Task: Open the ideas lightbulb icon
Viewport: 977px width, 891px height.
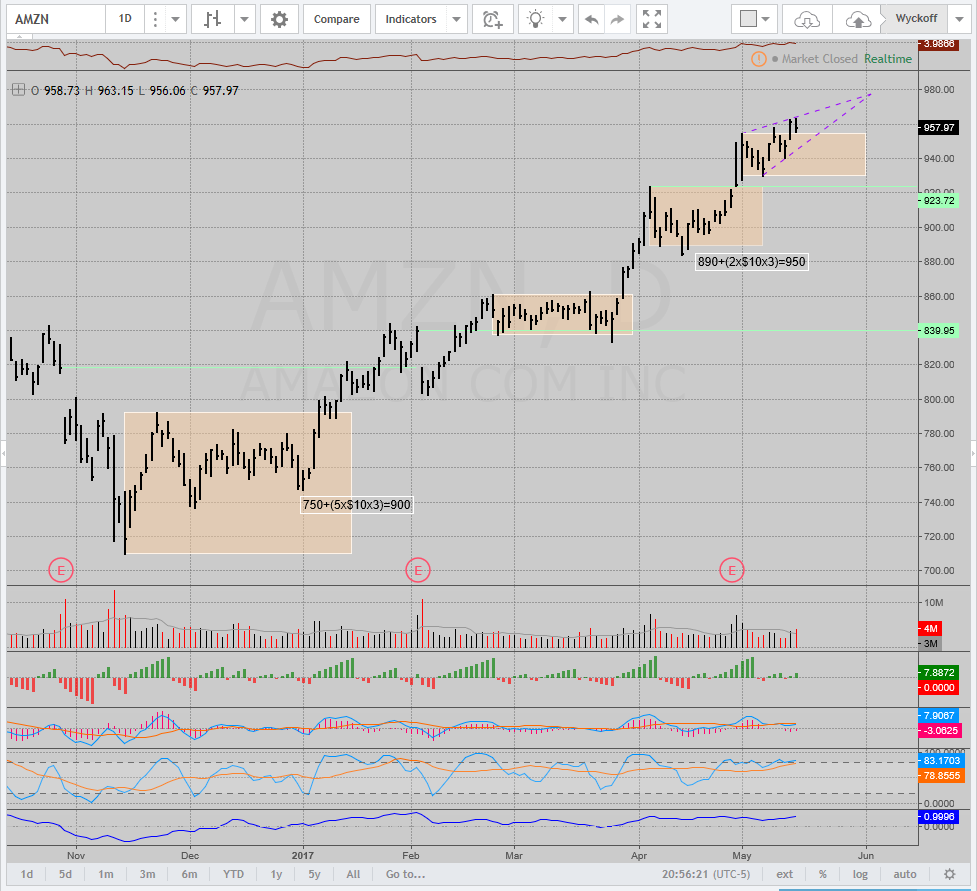Action: tap(538, 19)
